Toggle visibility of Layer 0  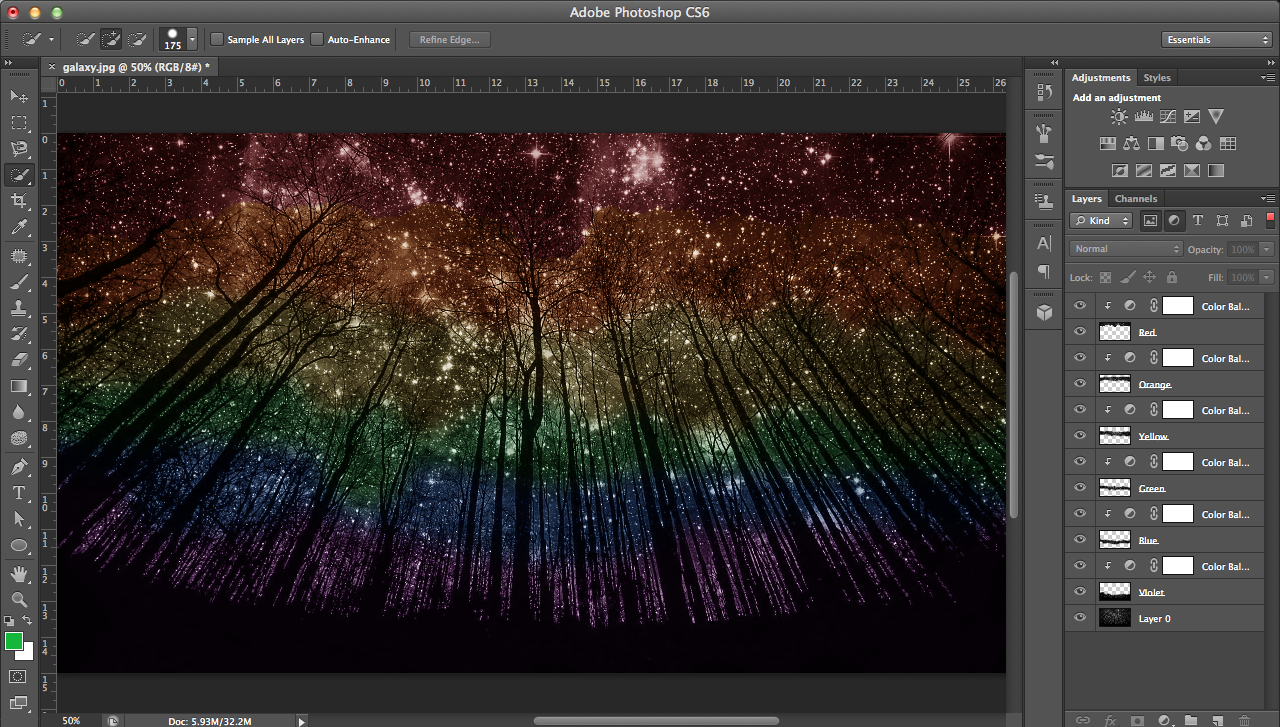click(x=1079, y=618)
